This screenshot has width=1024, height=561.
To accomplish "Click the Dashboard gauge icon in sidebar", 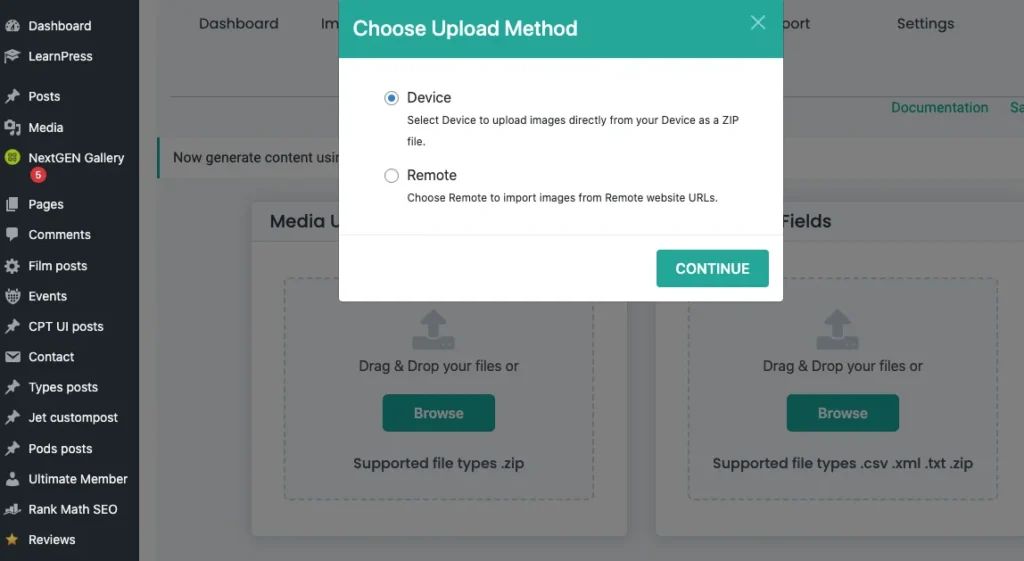I will [12, 26].
